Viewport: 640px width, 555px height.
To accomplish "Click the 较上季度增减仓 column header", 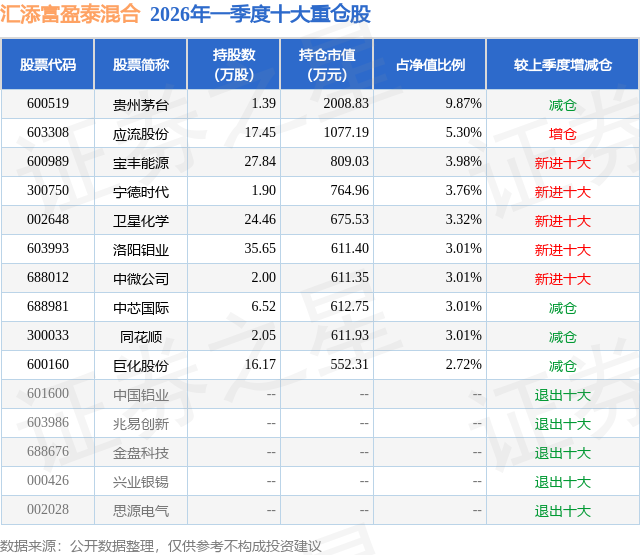I will point(563,64).
